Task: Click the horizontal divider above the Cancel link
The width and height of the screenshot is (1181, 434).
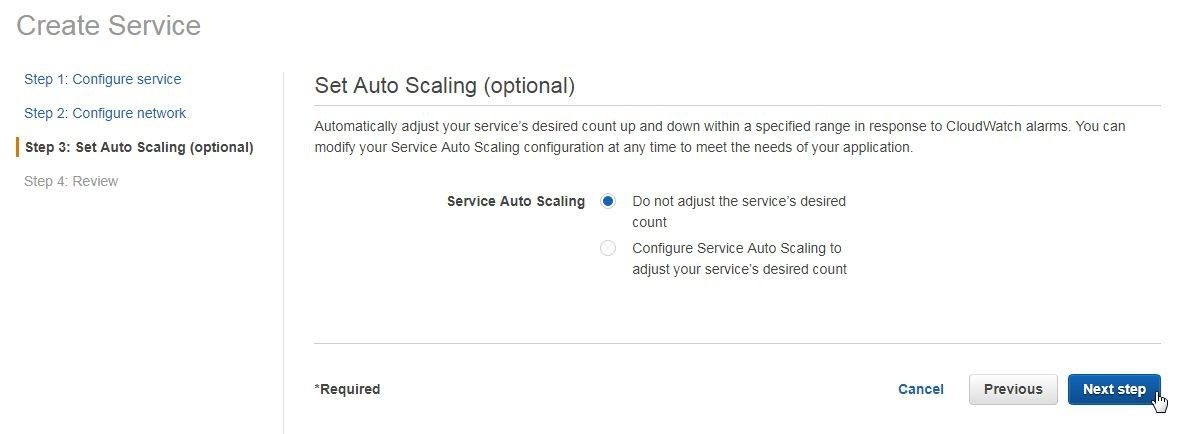Action: click(737, 344)
